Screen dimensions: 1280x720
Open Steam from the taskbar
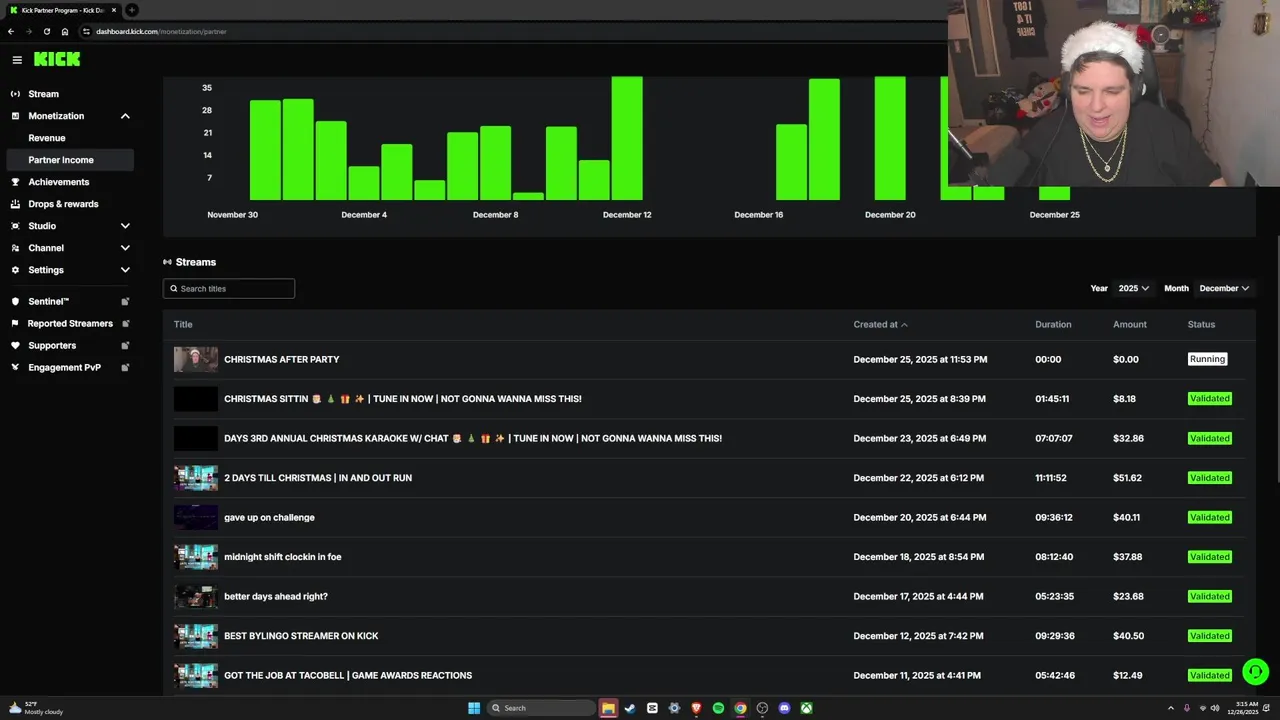[630, 708]
